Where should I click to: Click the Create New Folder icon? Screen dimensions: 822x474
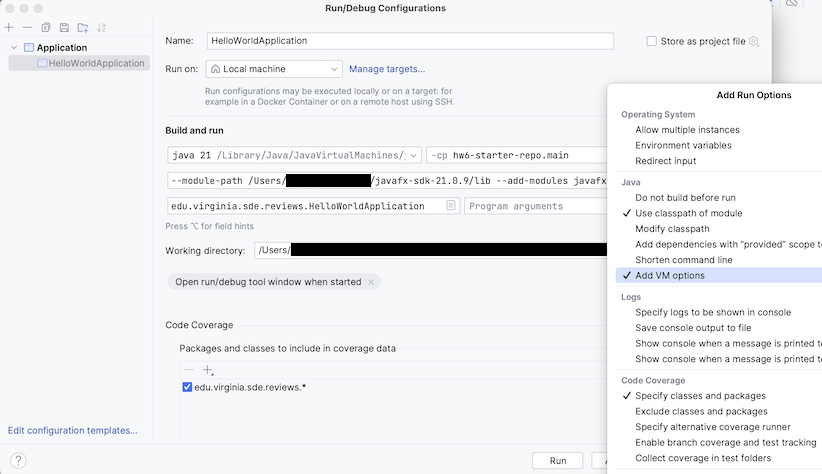point(83,27)
